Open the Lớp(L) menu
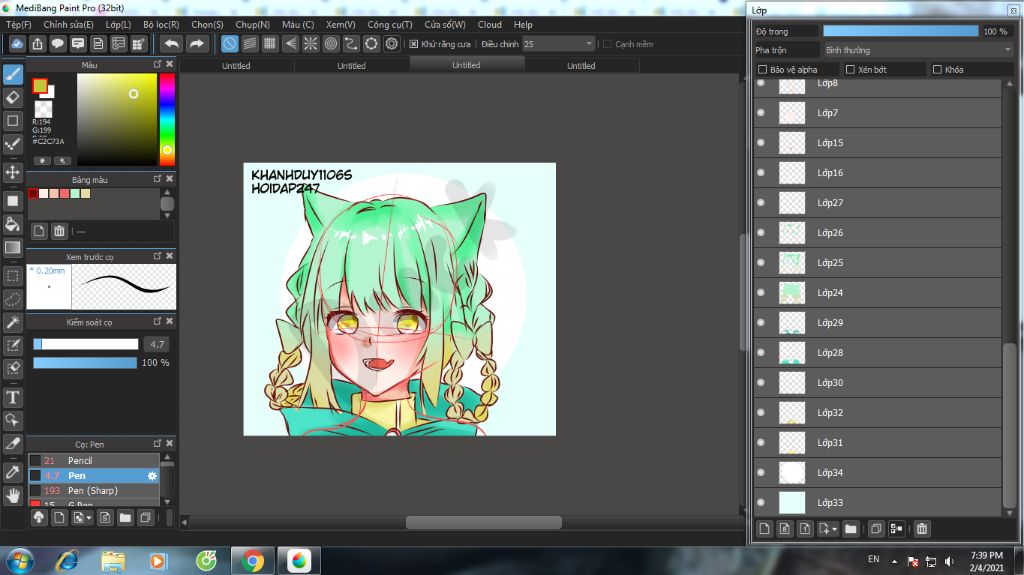1024x575 pixels. (118, 24)
